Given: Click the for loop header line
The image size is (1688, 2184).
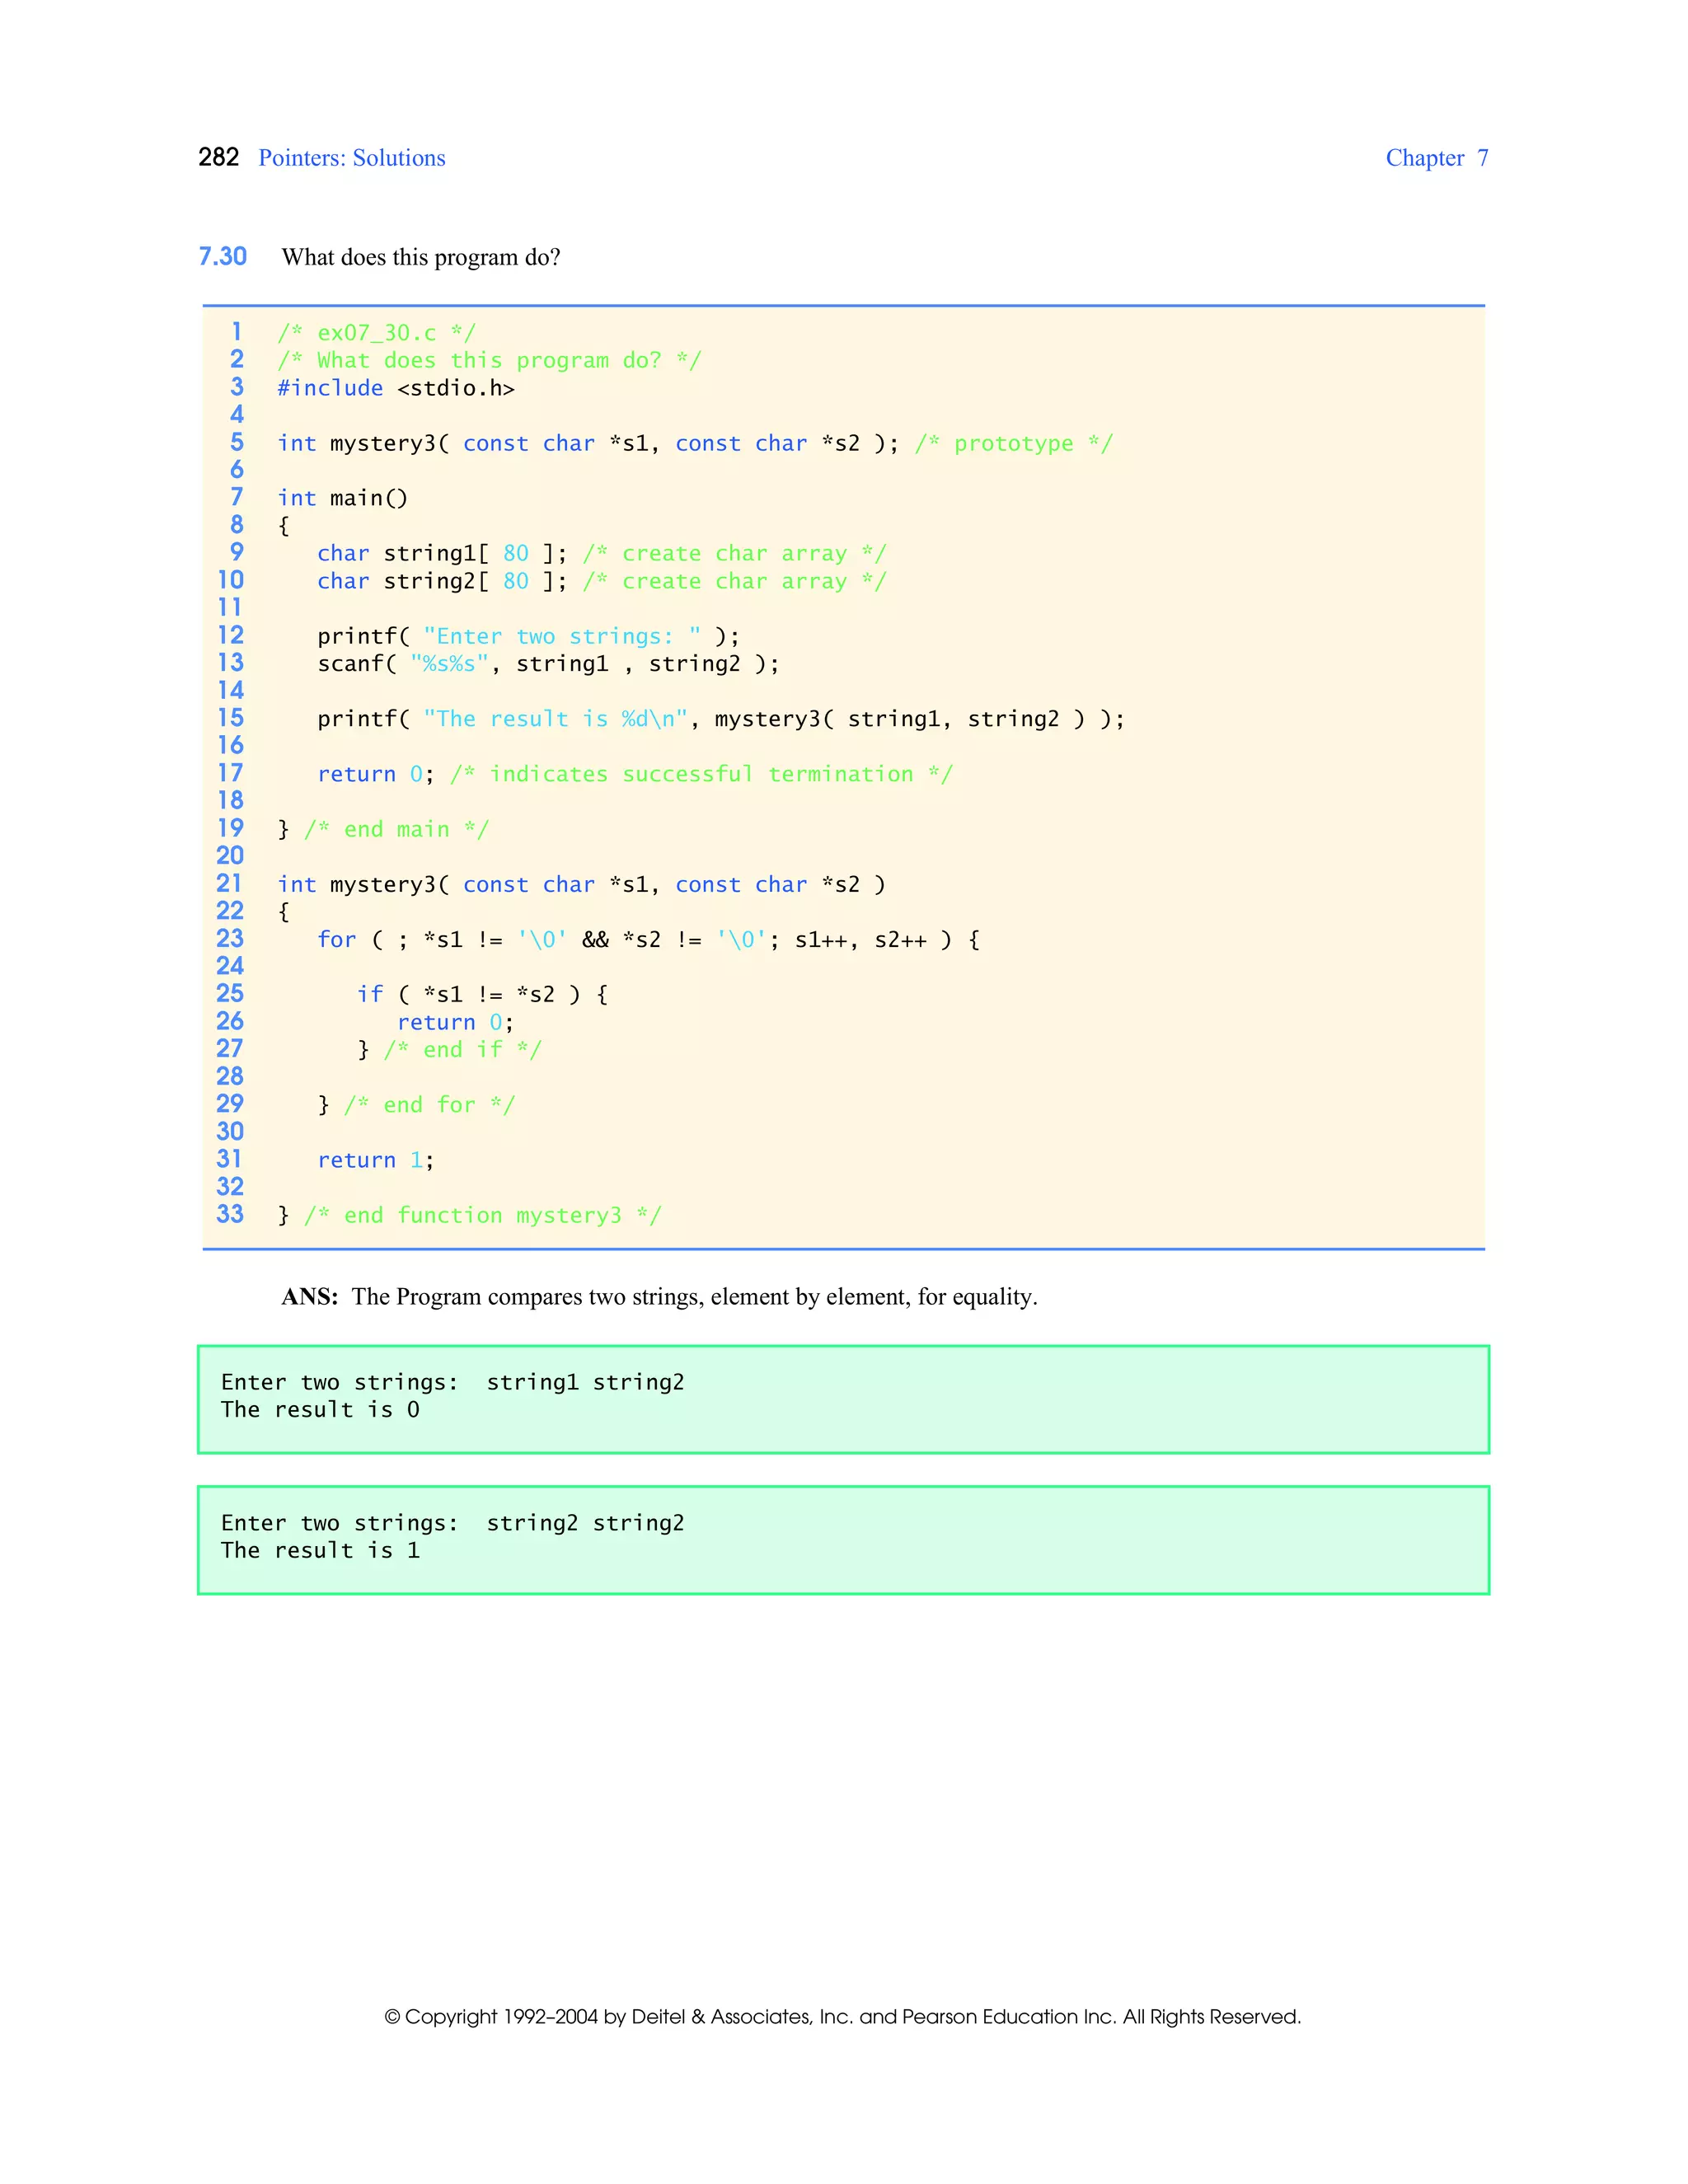Looking at the screenshot, I should 647,940.
